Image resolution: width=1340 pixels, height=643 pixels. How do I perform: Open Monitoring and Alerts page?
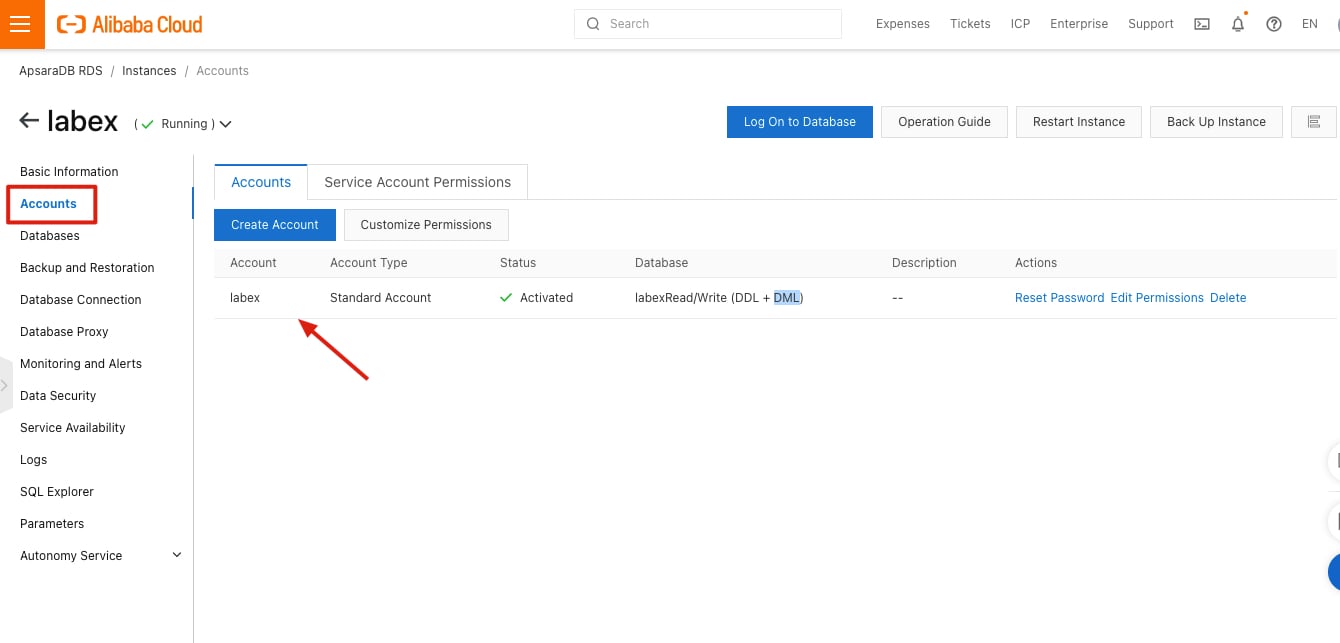click(81, 364)
